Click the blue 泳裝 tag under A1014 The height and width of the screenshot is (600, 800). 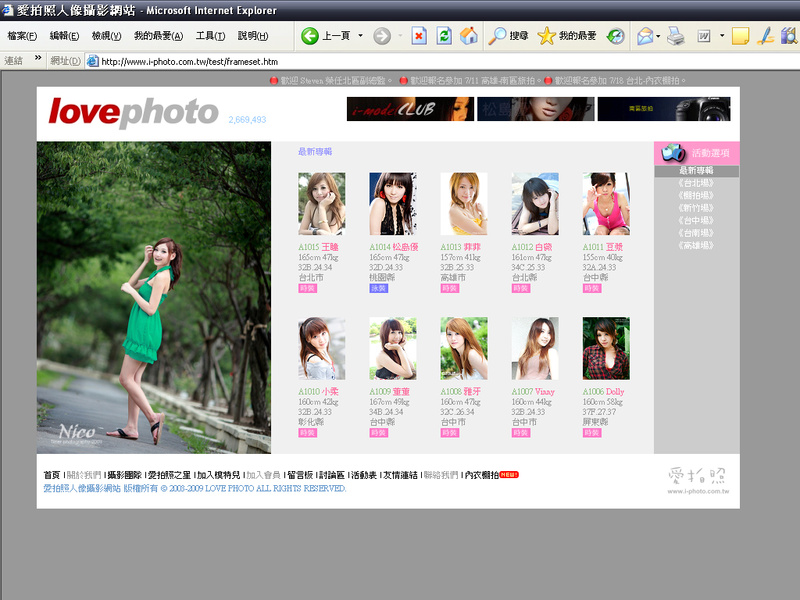click(379, 288)
